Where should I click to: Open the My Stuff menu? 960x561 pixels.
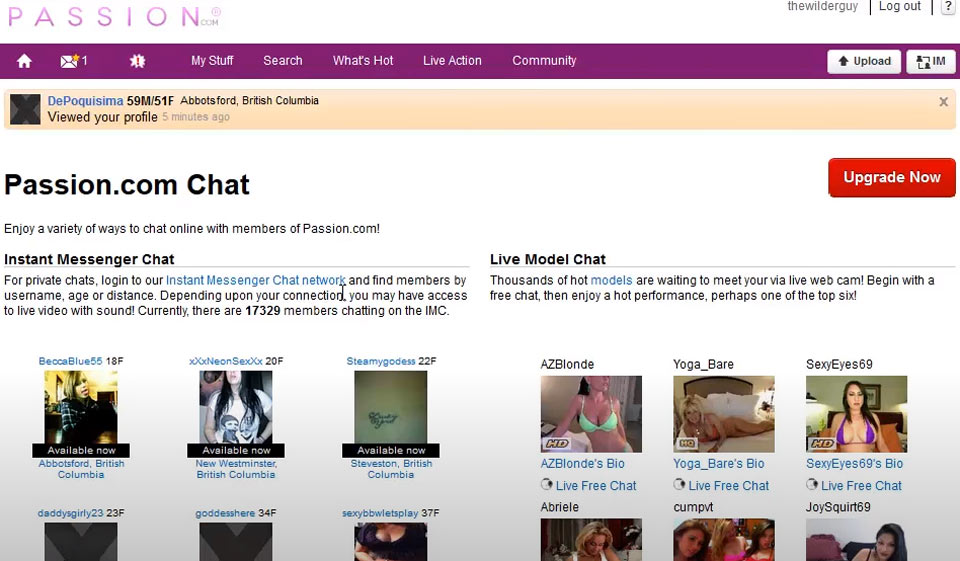212,61
